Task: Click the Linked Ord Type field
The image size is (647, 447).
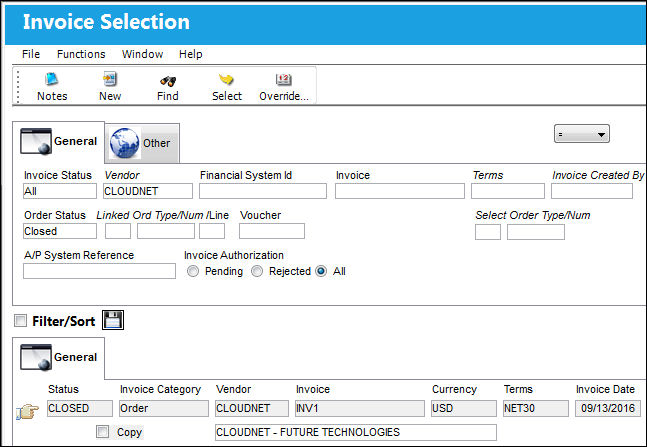Action: coord(118,231)
